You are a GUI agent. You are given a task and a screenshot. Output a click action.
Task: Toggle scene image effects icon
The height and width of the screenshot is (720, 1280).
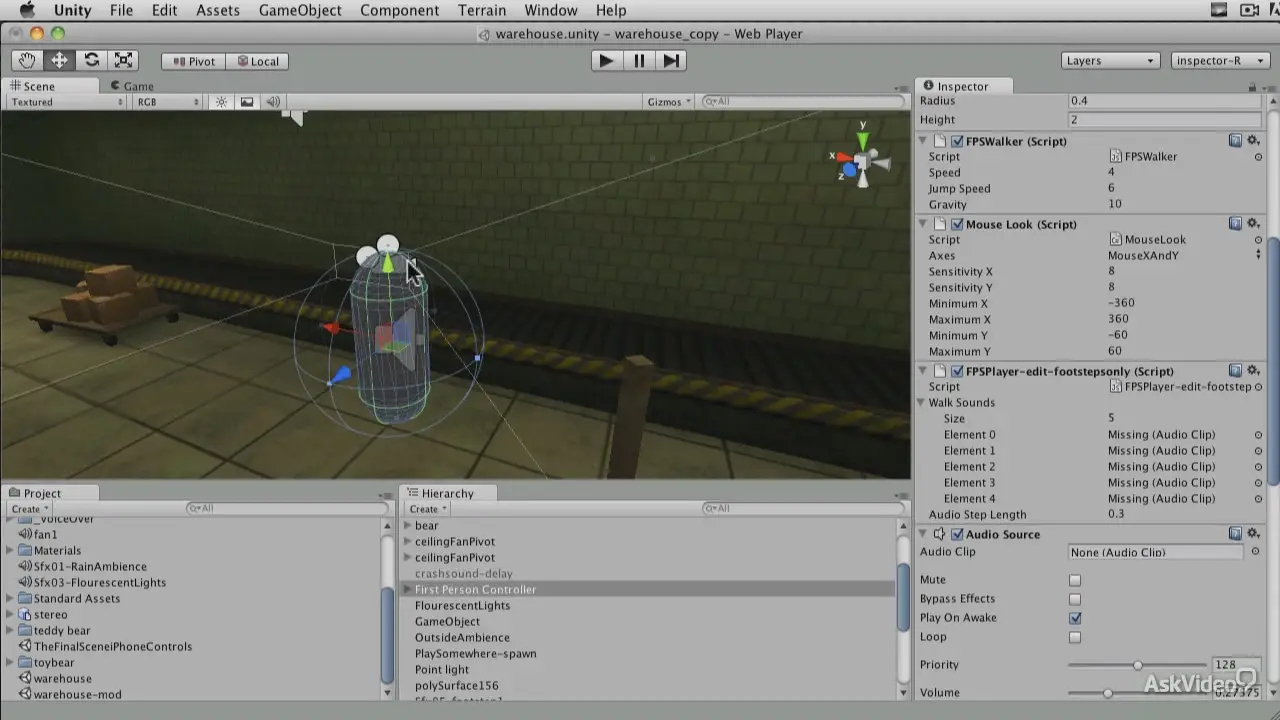[247, 102]
